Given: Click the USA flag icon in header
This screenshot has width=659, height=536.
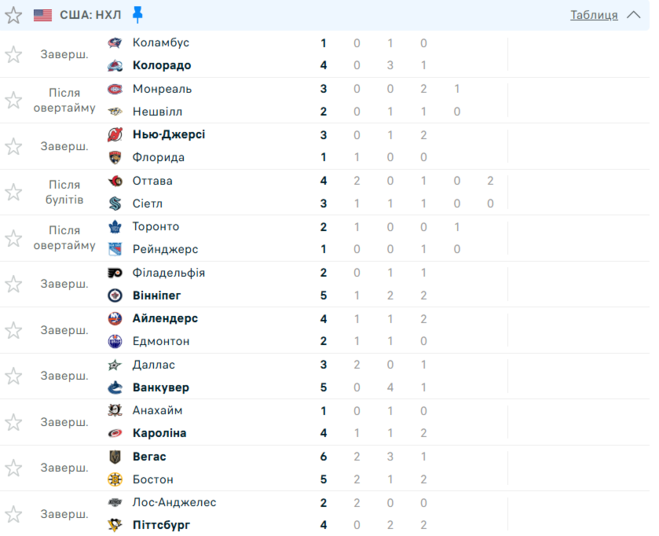Looking at the screenshot, I should (x=43, y=15).
